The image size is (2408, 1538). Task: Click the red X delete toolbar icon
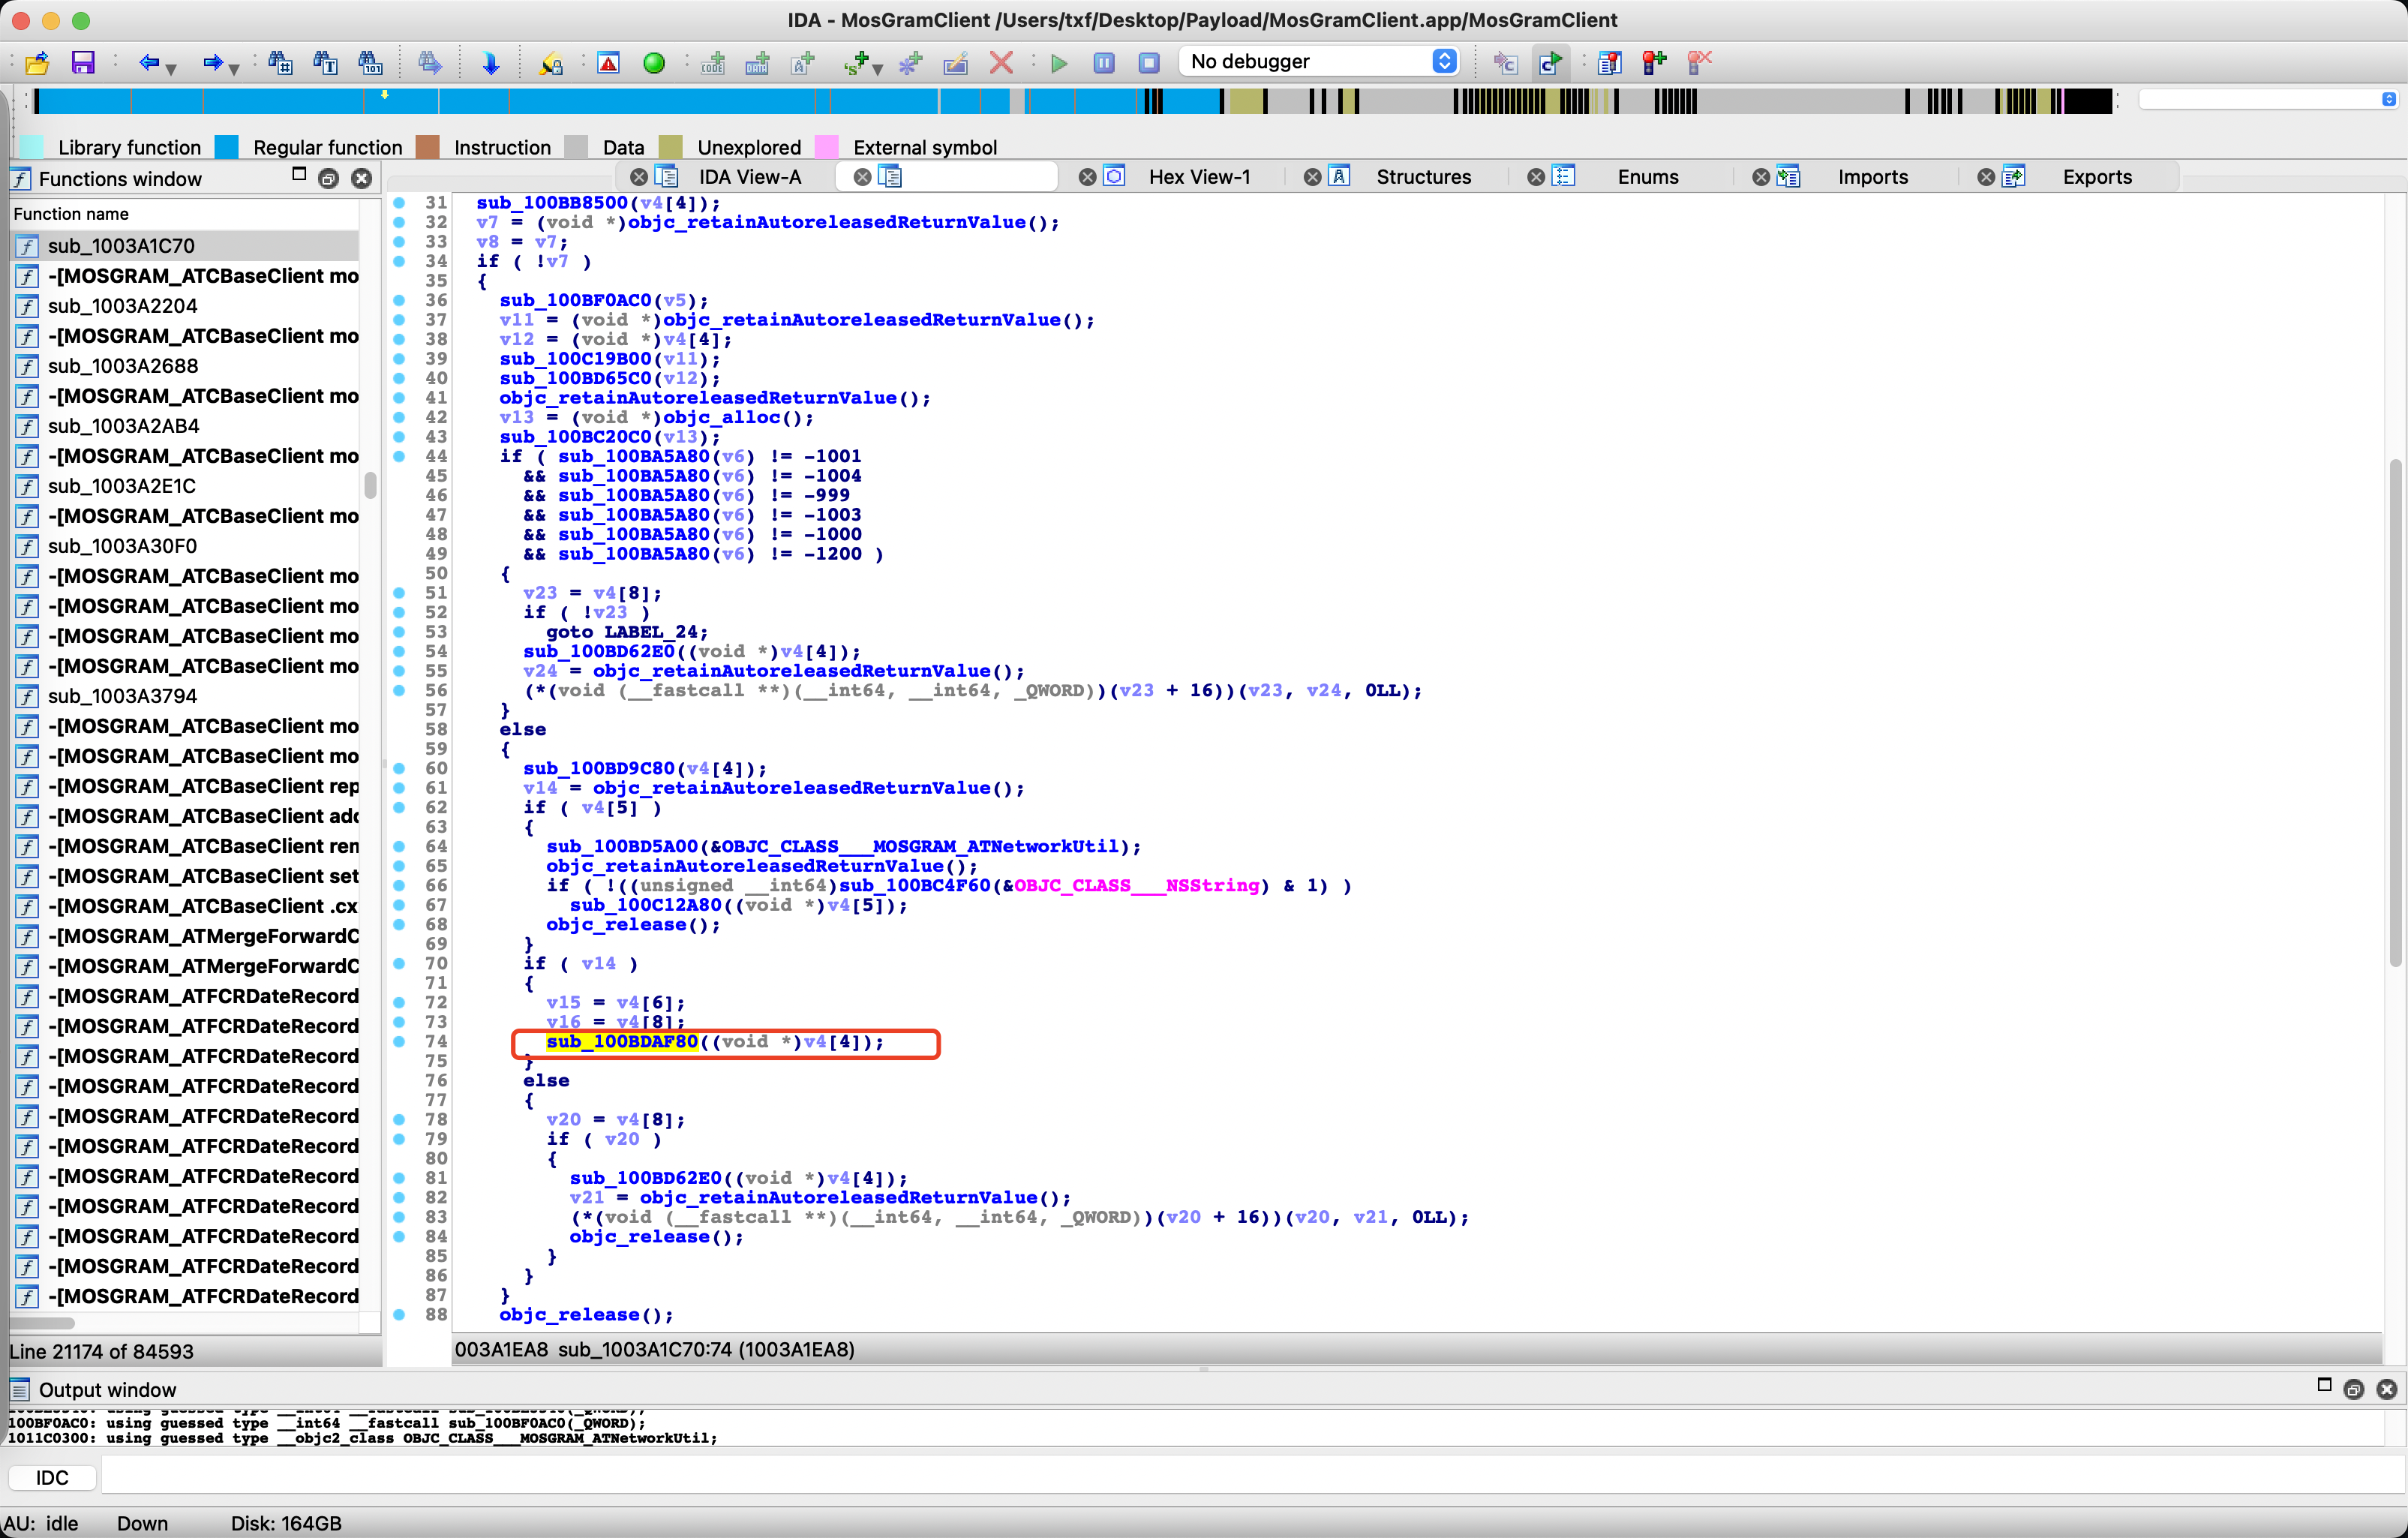pos(1001,63)
